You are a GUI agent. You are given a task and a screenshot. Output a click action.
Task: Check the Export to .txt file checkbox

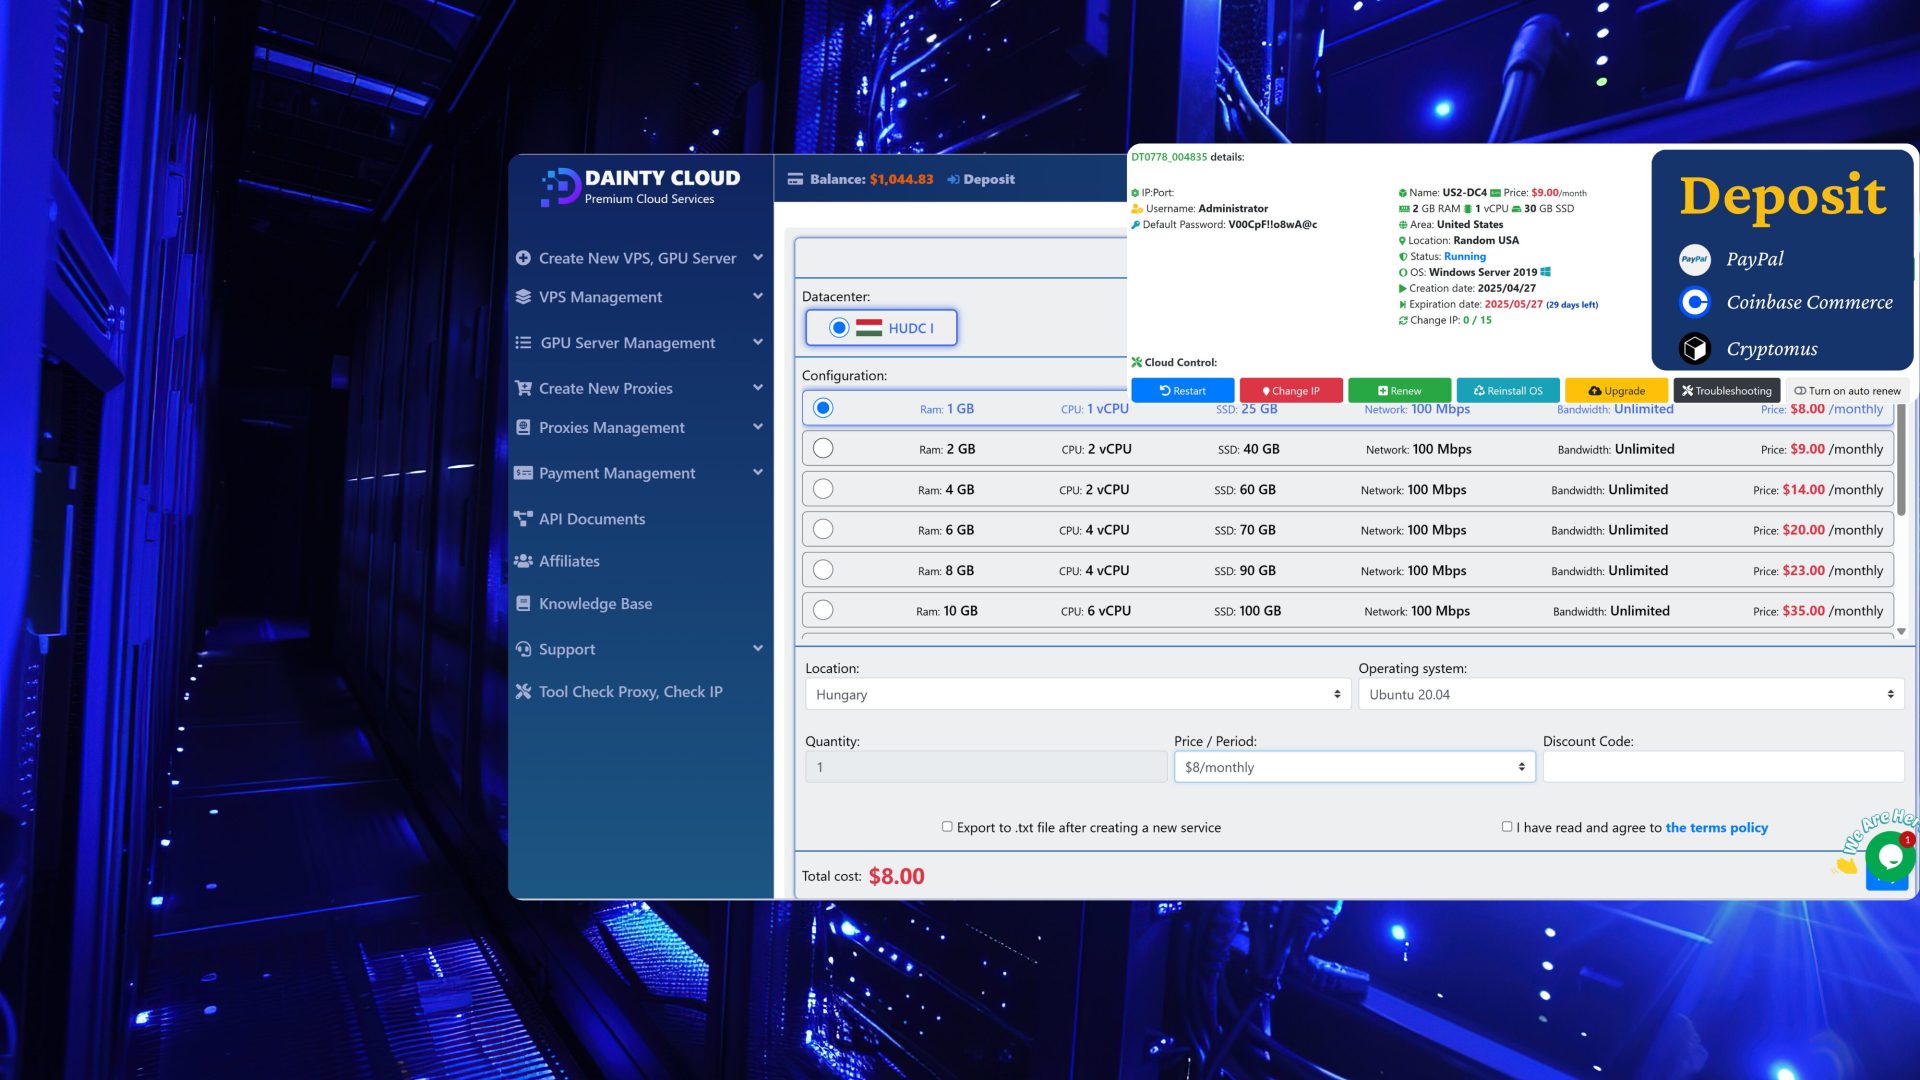tap(947, 827)
